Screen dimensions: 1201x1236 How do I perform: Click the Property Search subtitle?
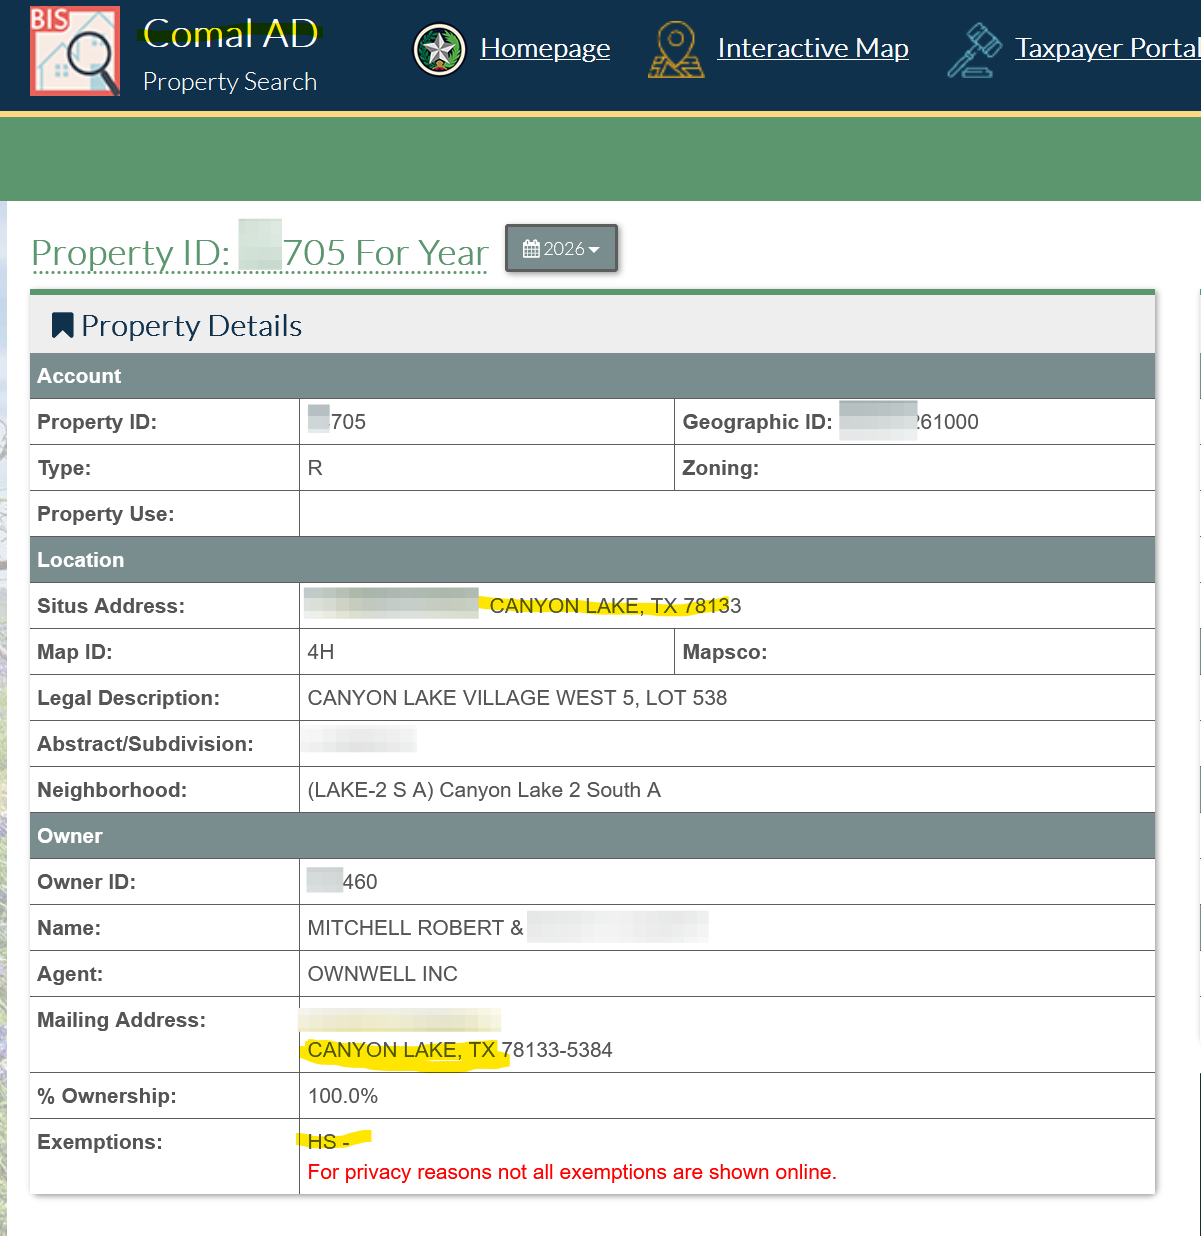[x=230, y=82]
